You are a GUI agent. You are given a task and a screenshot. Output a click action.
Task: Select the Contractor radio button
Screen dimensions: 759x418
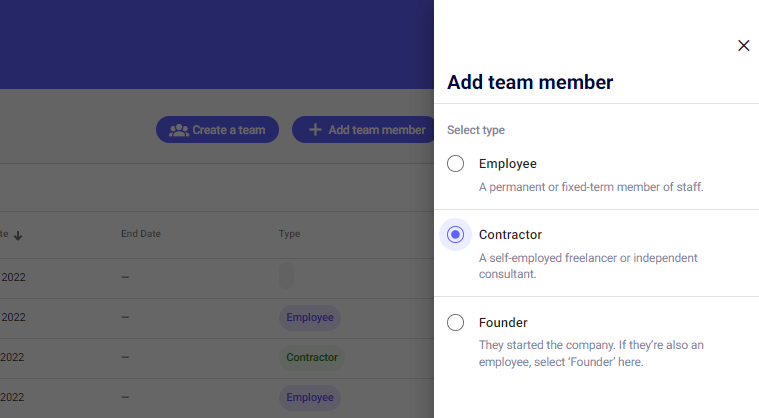[x=456, y=235]
